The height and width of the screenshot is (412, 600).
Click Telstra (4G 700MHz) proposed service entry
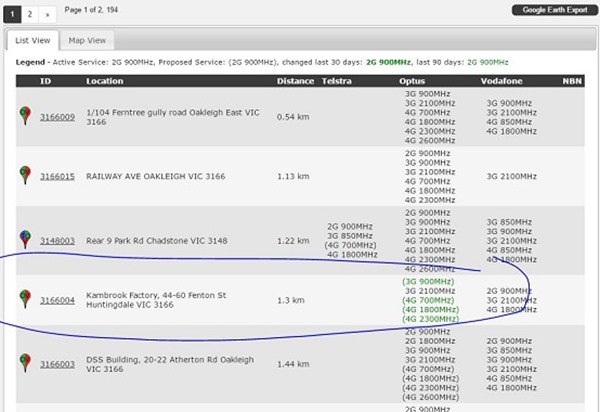[x=350, y=245]
